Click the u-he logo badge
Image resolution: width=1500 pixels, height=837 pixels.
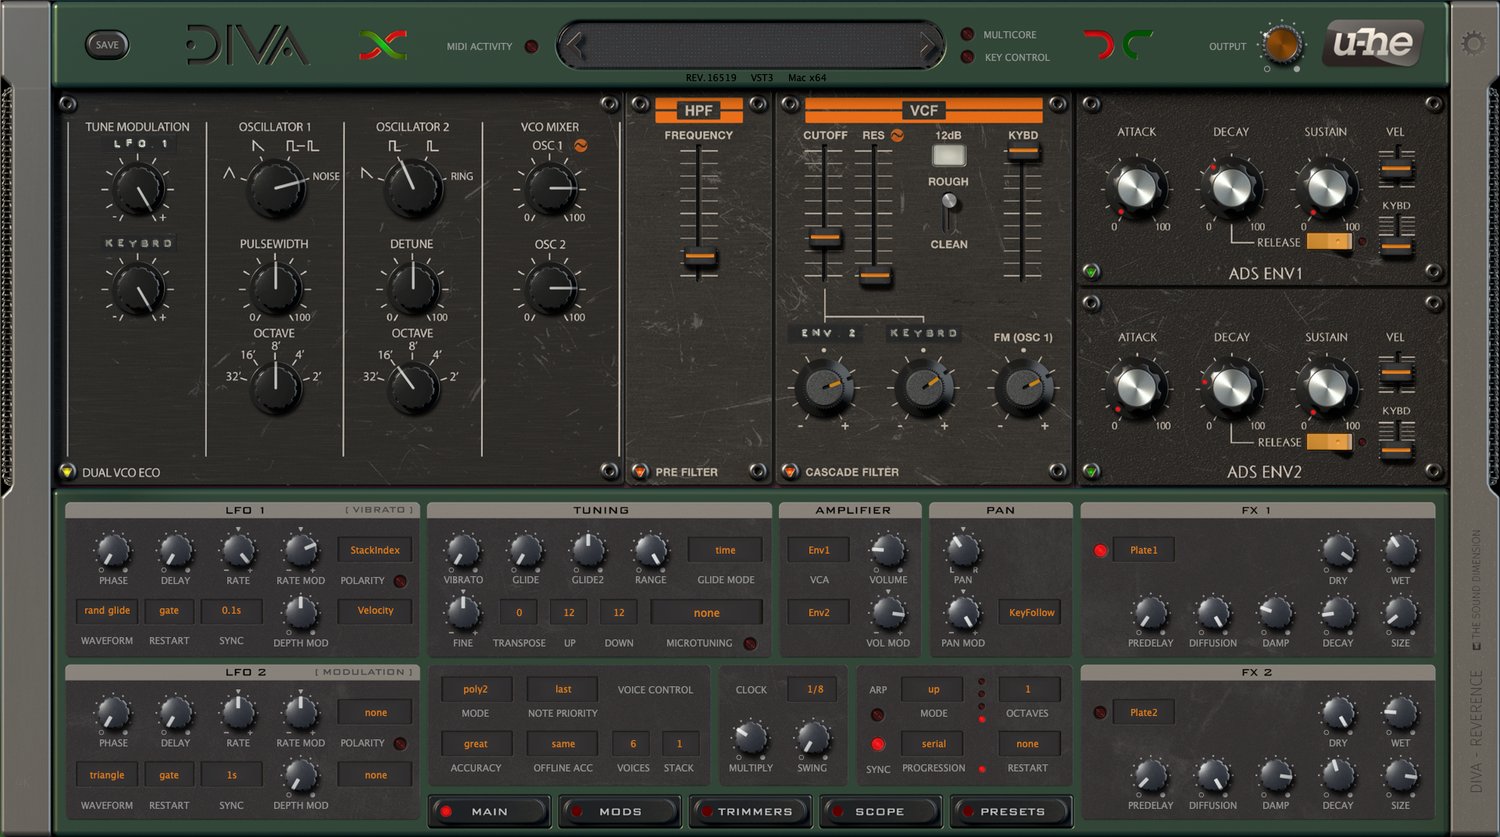pos(1373,44)
